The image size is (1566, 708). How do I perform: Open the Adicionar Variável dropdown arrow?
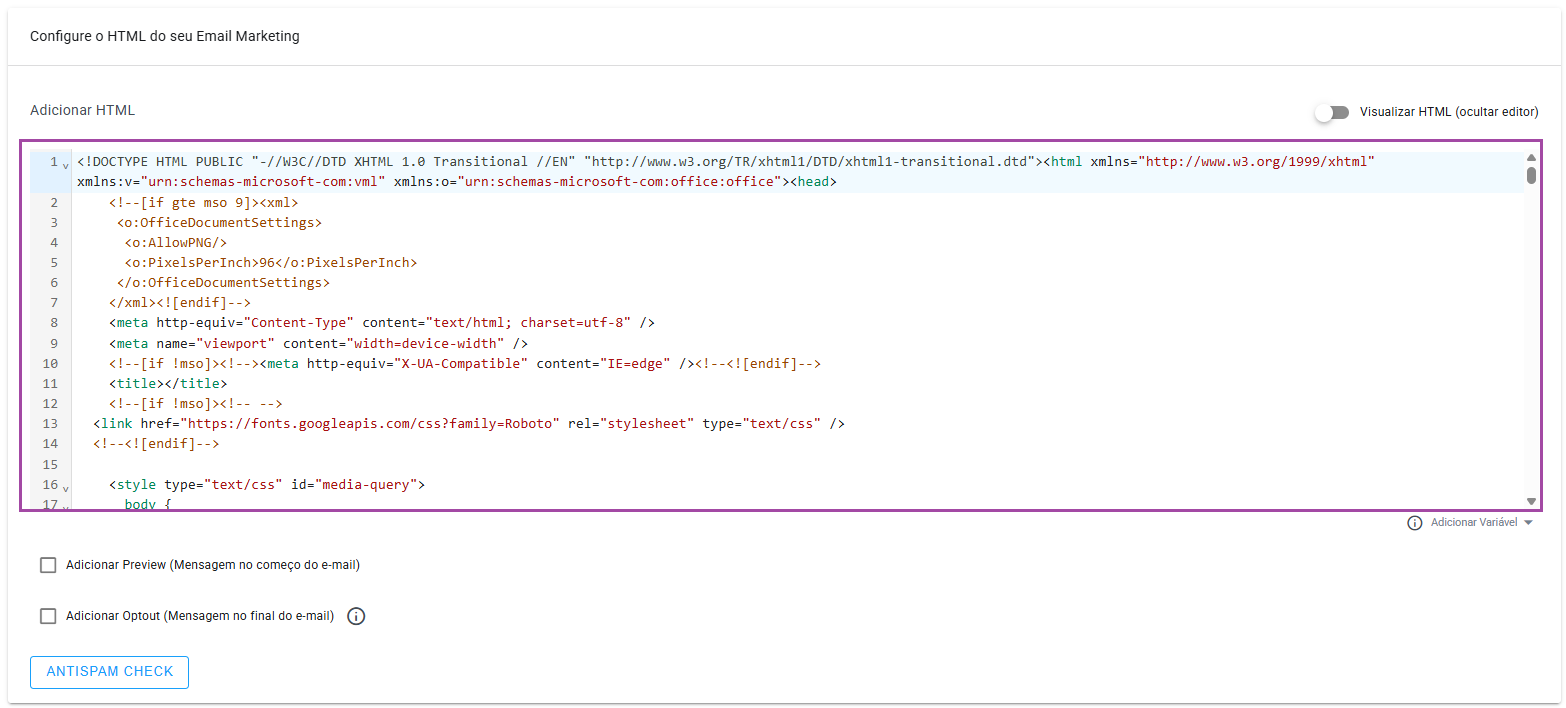click(1527, 523)
